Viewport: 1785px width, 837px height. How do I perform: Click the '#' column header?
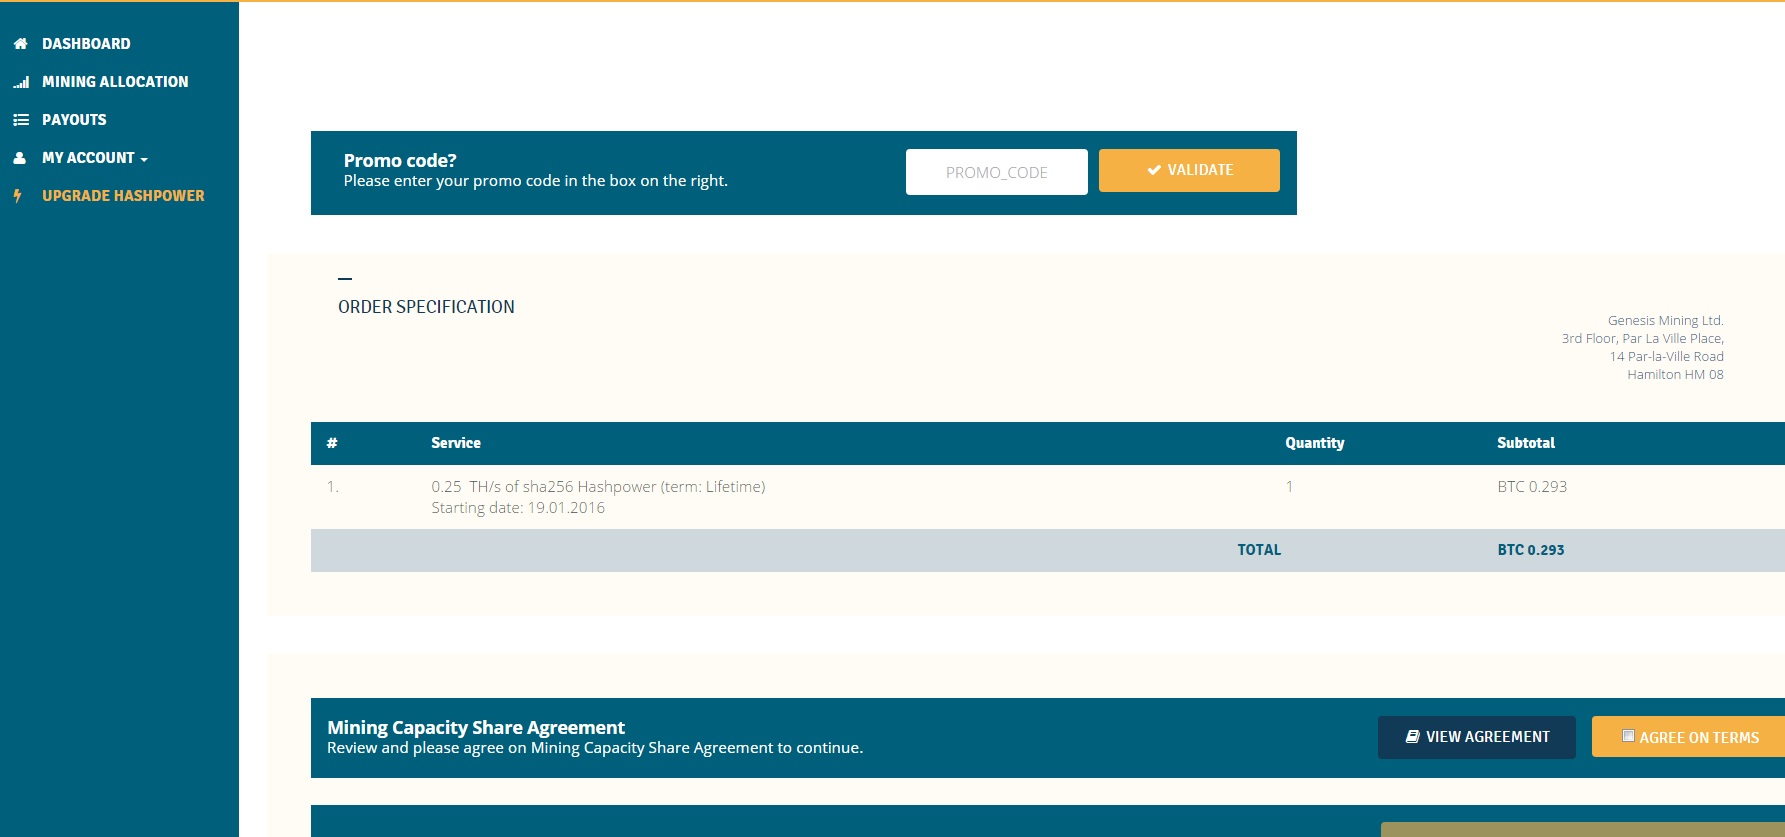click(332, 443)
